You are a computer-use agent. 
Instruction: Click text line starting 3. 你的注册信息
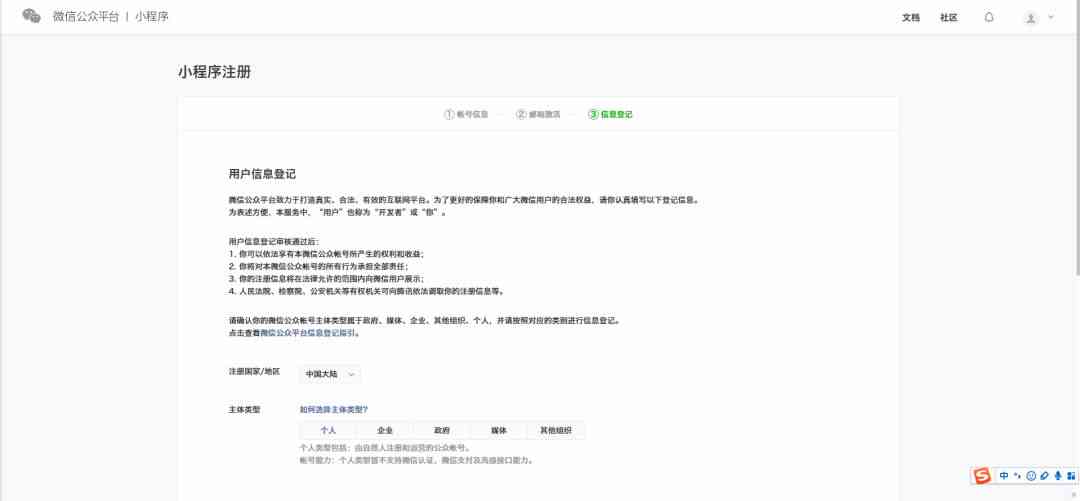326,278
